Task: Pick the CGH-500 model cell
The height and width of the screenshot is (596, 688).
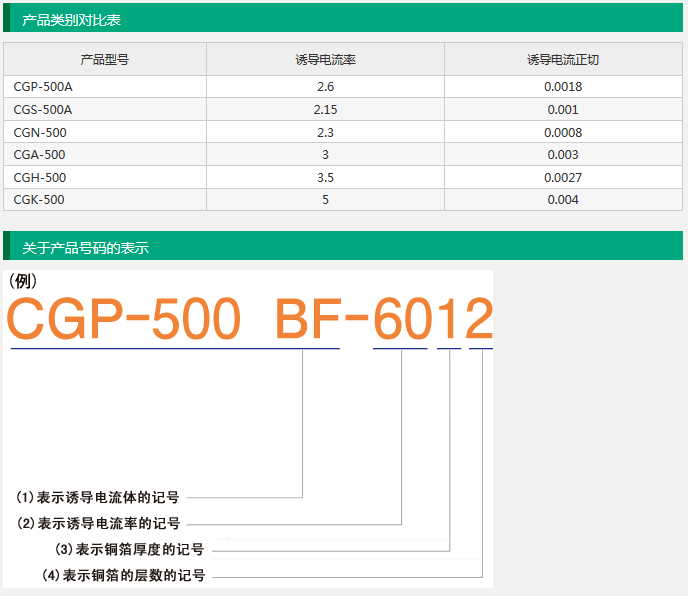Action: coord(40,178)
